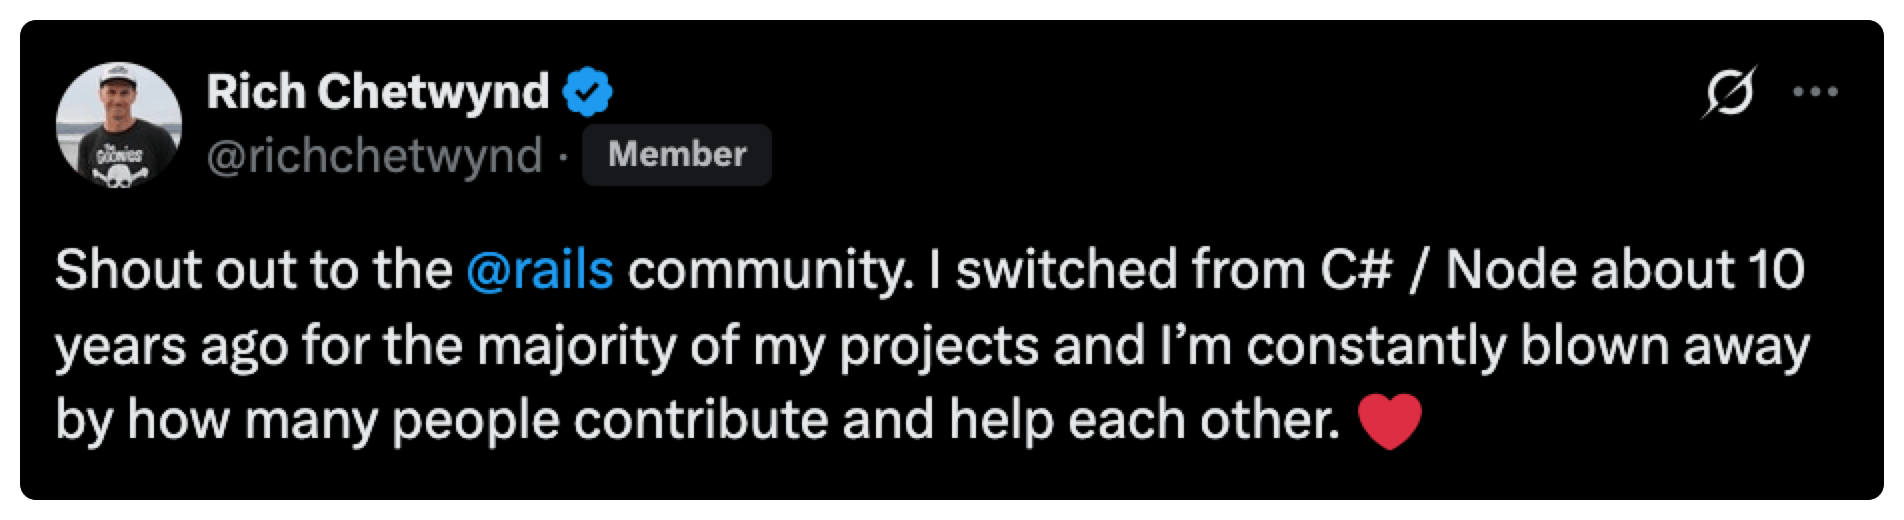Screen dimensions: 1904x520
Task: Open the Rich Chetwynd display name
Action: click(377, 92)
